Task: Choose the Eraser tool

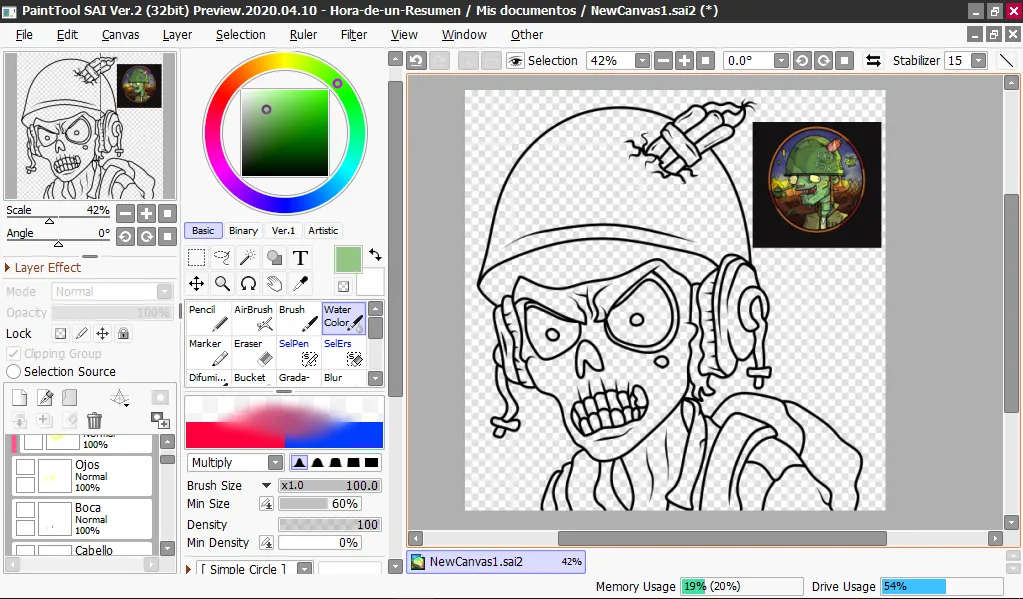Action: coord(253,352)
